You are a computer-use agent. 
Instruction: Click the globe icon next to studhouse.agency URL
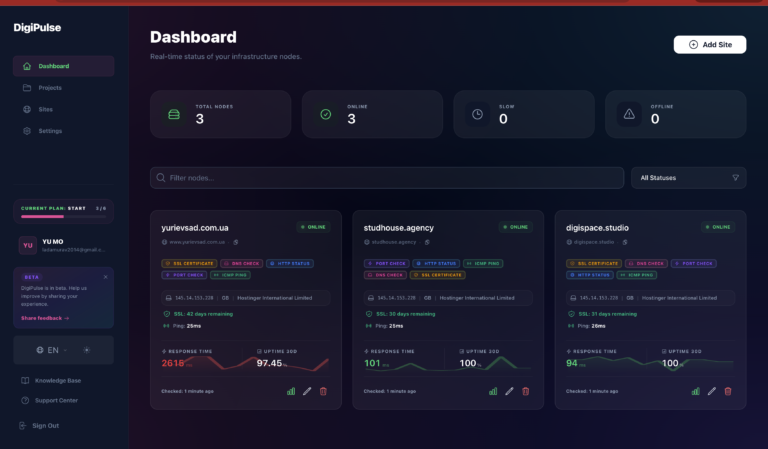pos(366,242)
